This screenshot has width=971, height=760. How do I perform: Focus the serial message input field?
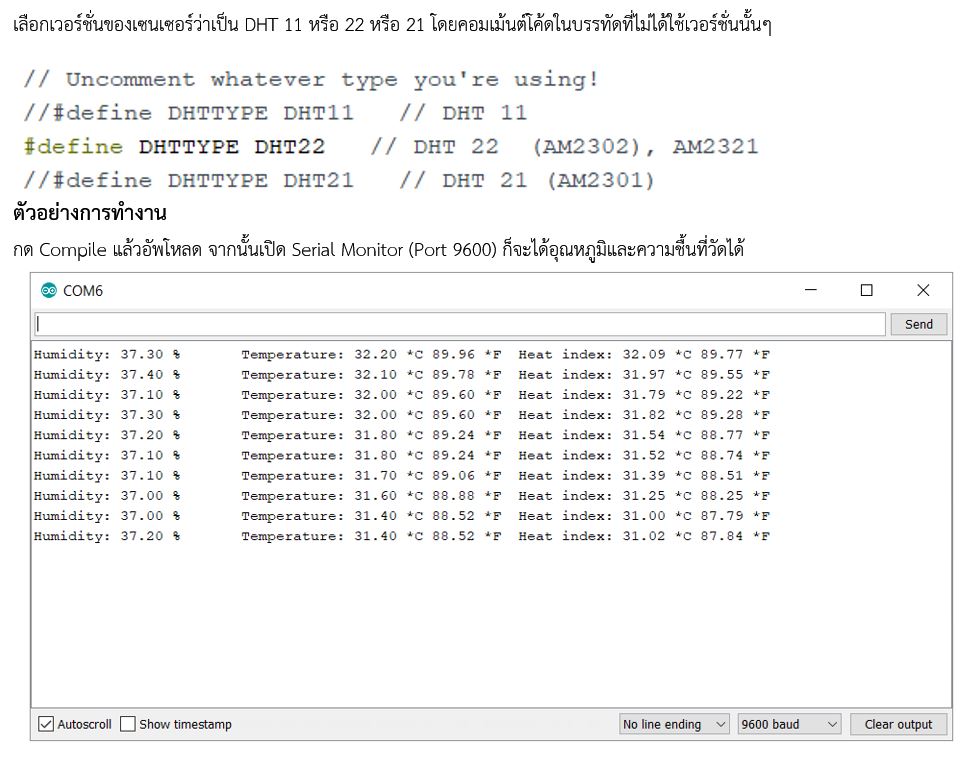coord(460,324)
